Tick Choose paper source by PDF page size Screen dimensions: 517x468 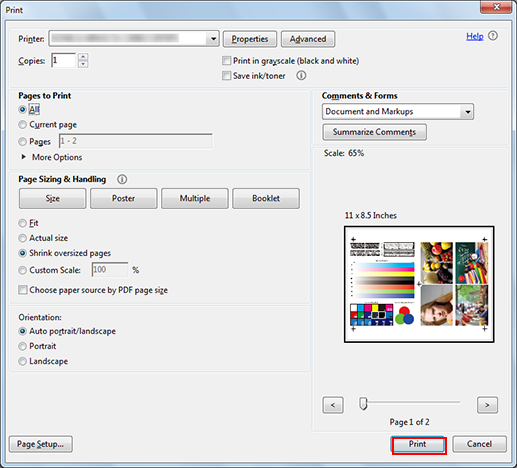(x=23, y=290)
